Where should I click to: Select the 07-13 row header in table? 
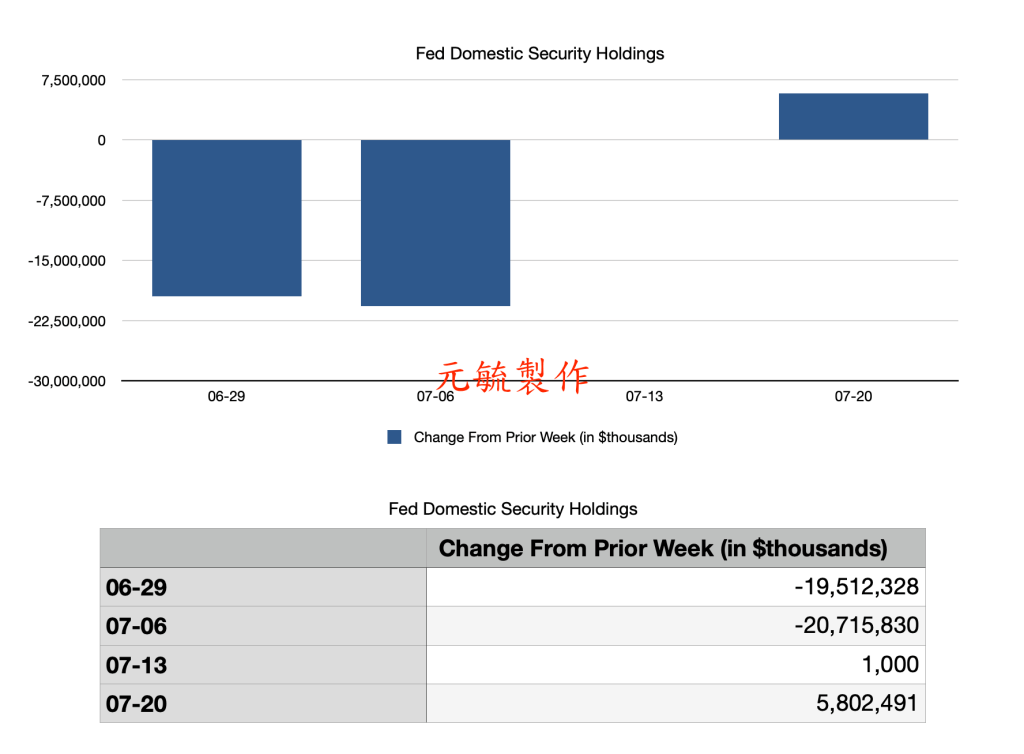263,665
